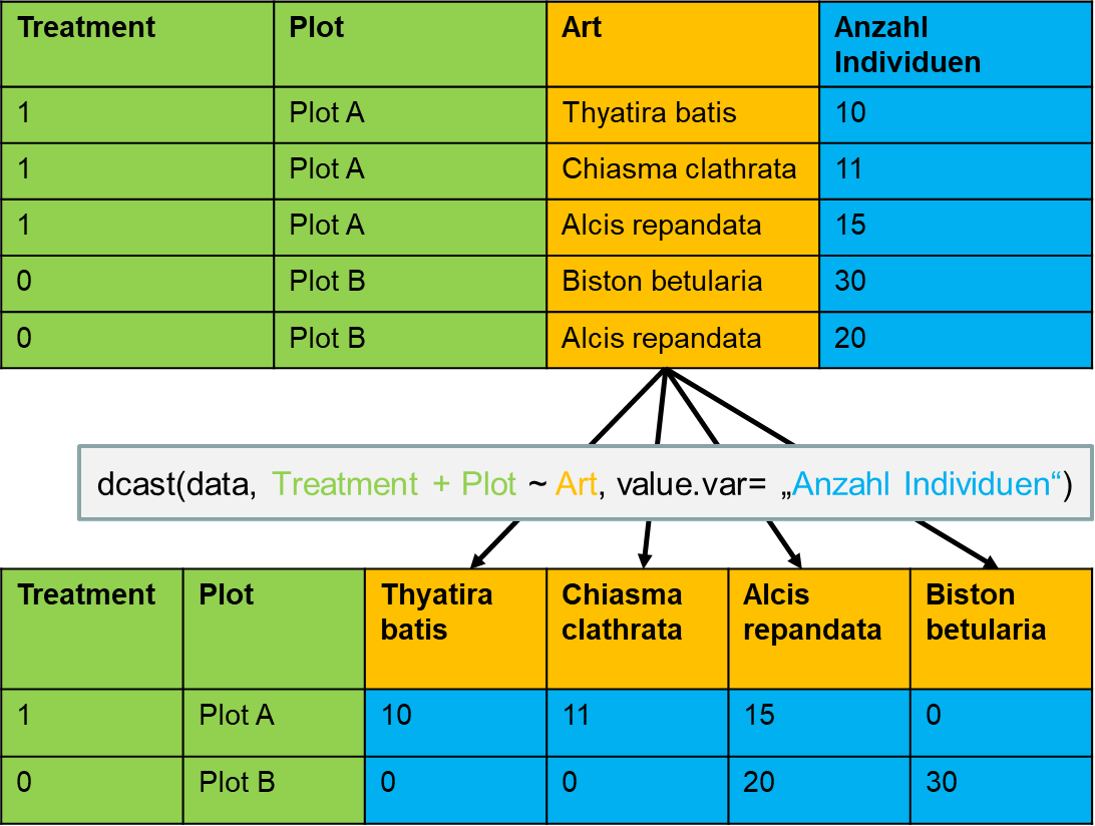The height and width of the screenshot is (826, 1095).
Task: Select Biston betularia column header in bottom table
Action: pos(985,612)
